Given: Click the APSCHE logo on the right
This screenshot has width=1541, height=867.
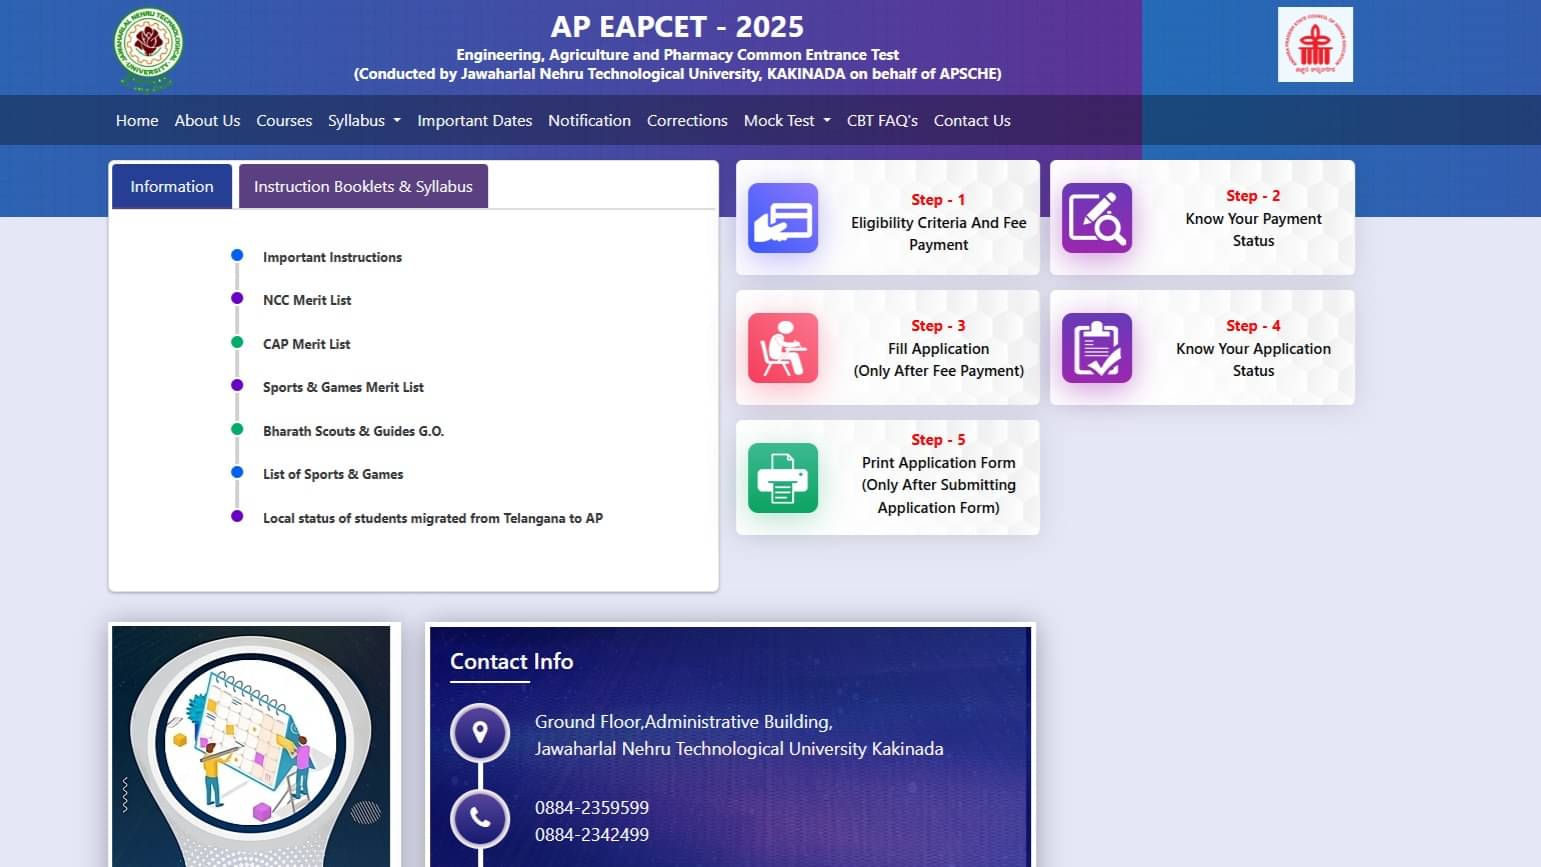Looking at the screenshot, I should click(1315, 45).
